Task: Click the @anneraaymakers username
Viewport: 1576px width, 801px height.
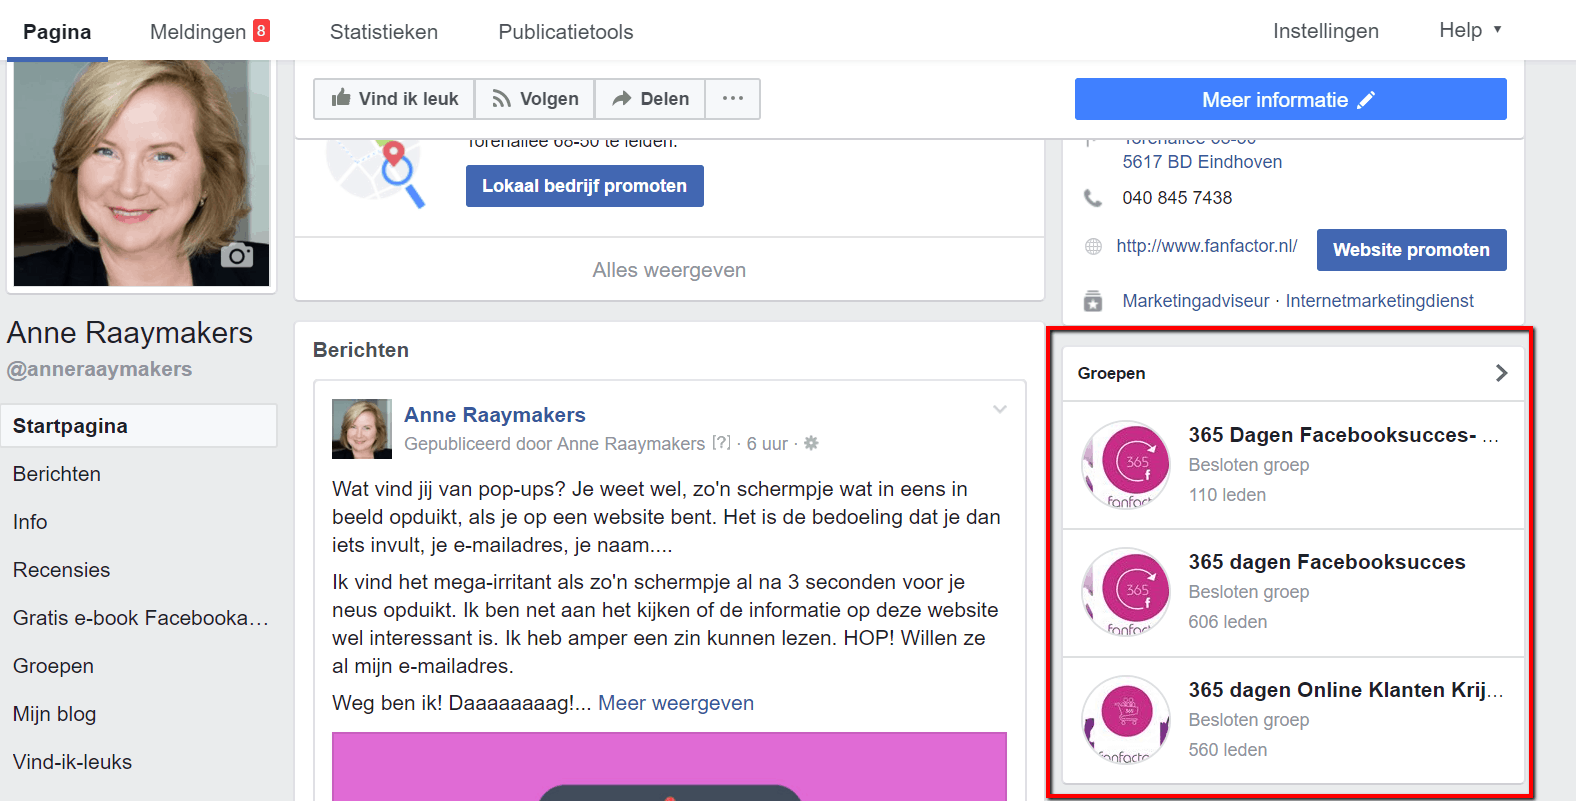Action: tap(100, 369)
